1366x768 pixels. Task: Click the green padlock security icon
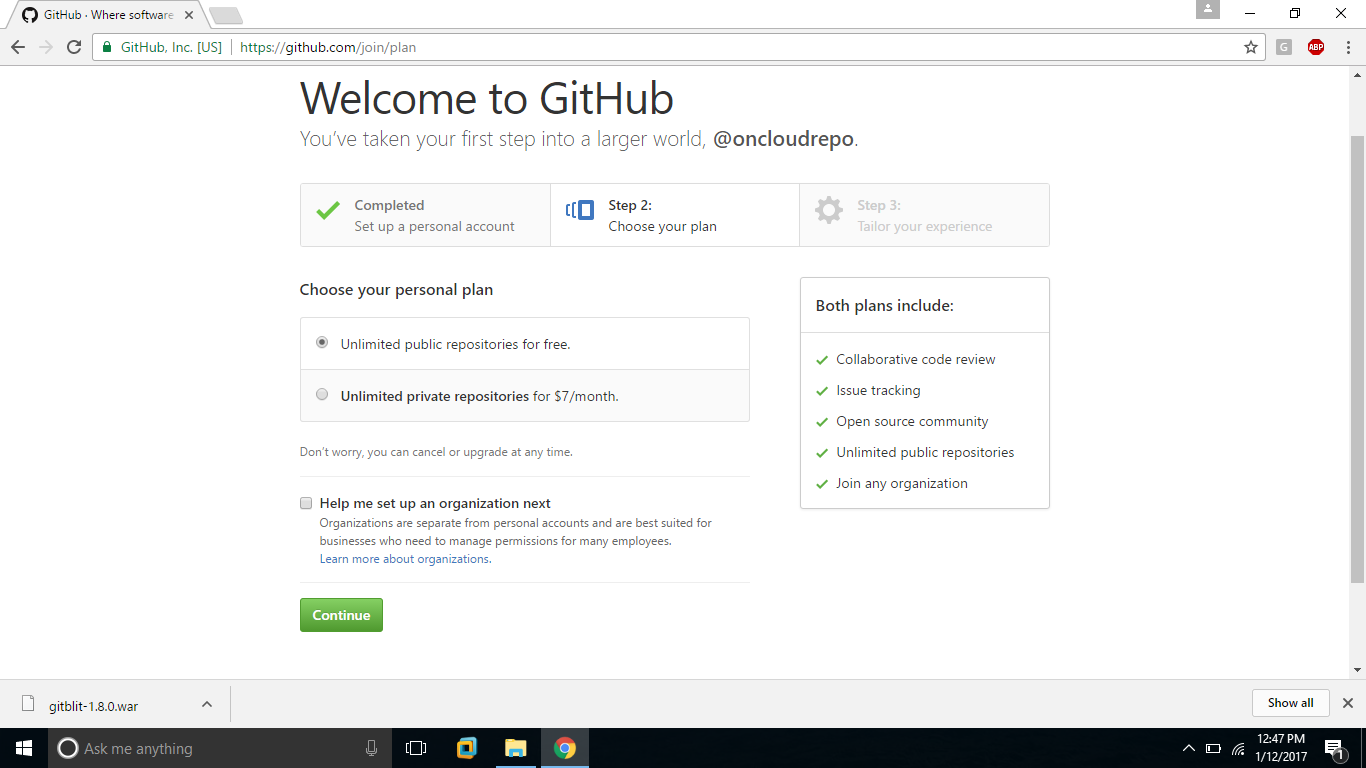pos(107,47)
